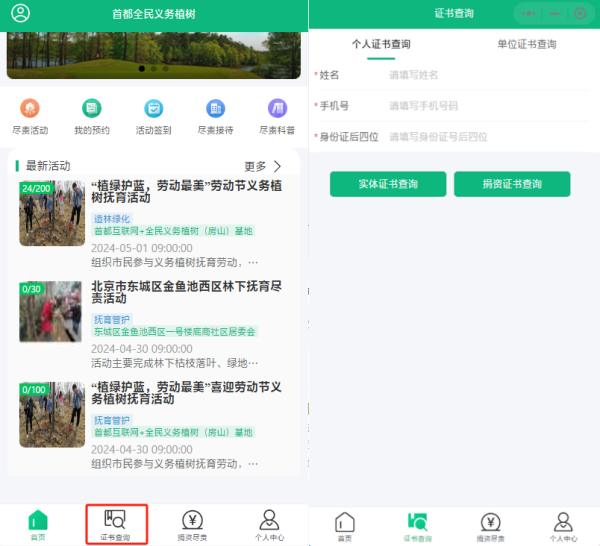Tap the 我的预约 shortcut icon
600x546 pixels.
(92, 109)
